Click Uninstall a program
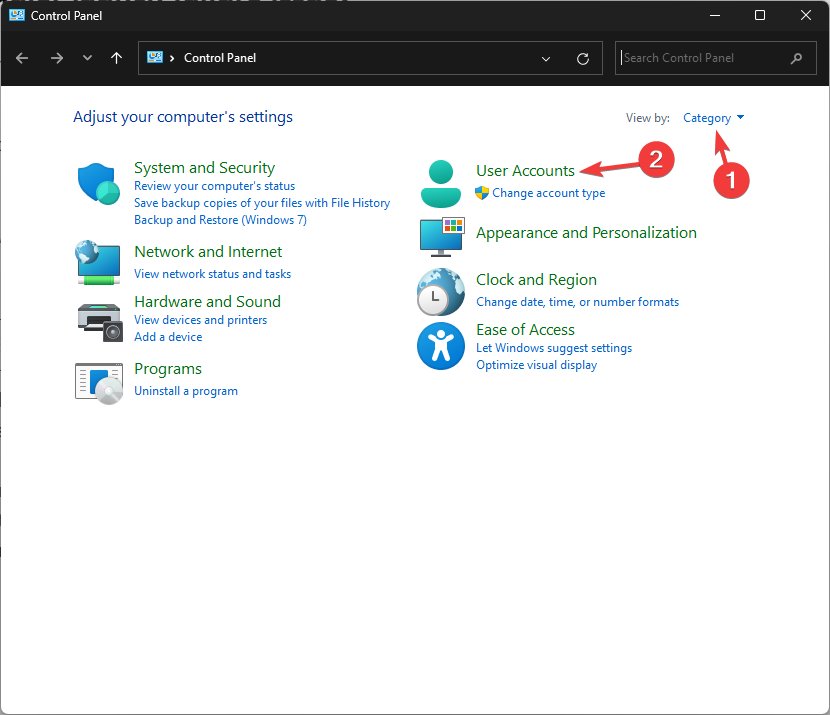 click(186, 391)
